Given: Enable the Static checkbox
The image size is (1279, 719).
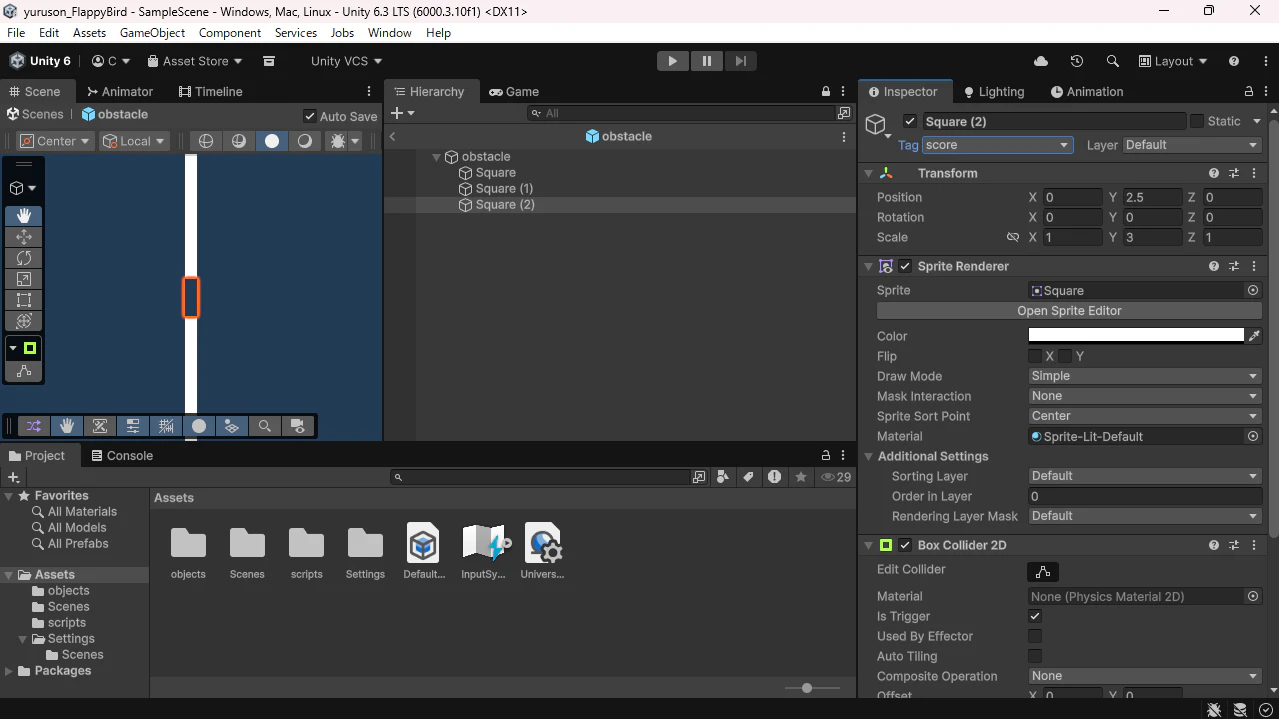Looking at the screenshot, I should (1196, 121).
